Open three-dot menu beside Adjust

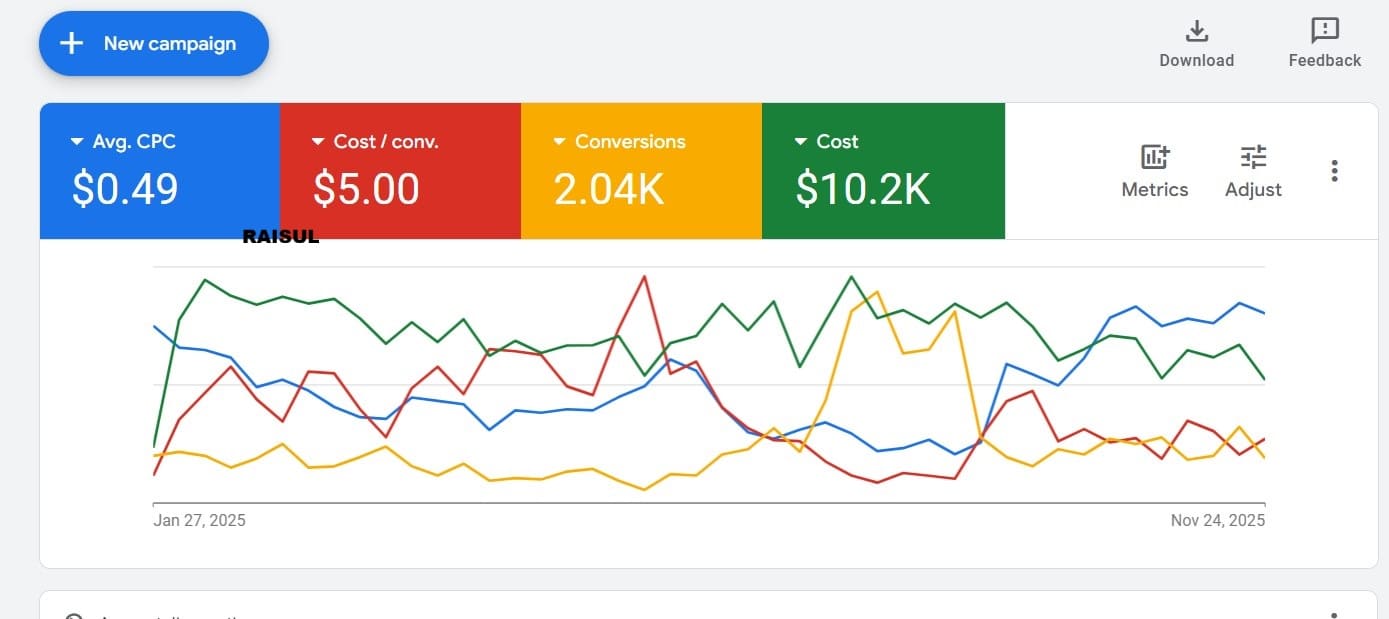pos(1334,171)
